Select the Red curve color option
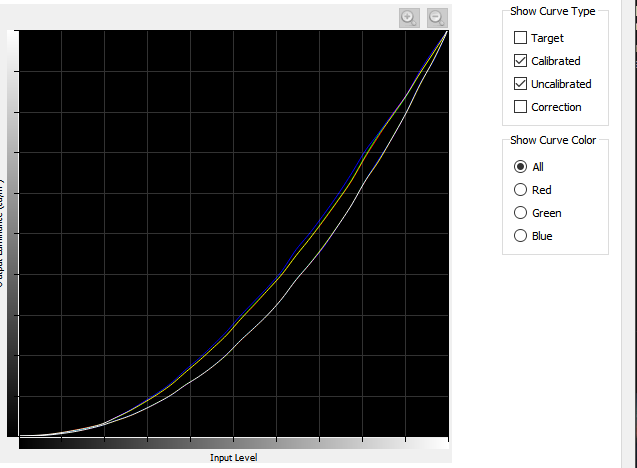Viewport: 637px width, 468px height. 520,190
